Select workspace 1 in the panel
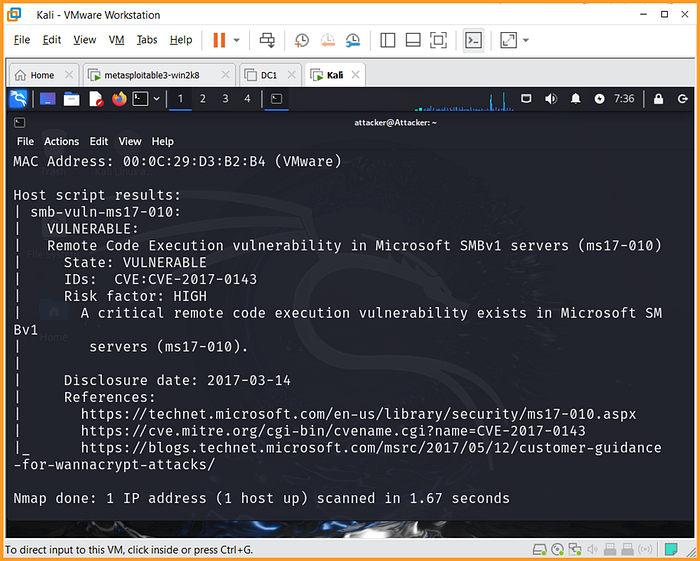The image size is (700, 561). pyautogui.click(x=180, y=99)
